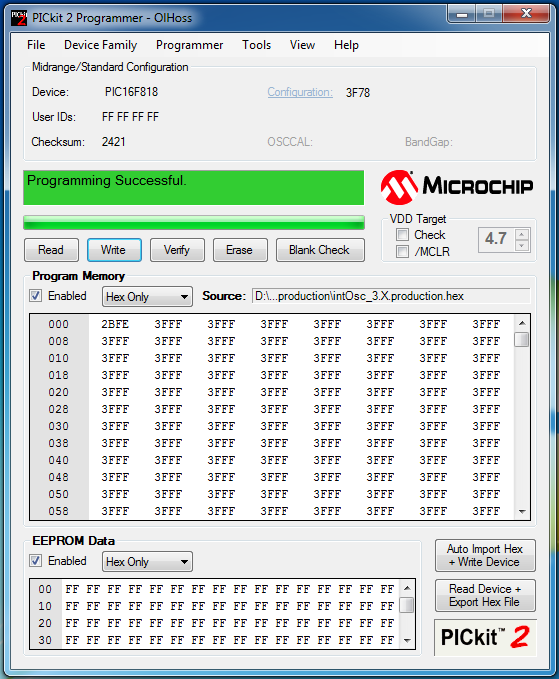Click Auto Import Hex + Write Device
The width and height of the screenshot is (559, 679).
[x=485, y=555]
